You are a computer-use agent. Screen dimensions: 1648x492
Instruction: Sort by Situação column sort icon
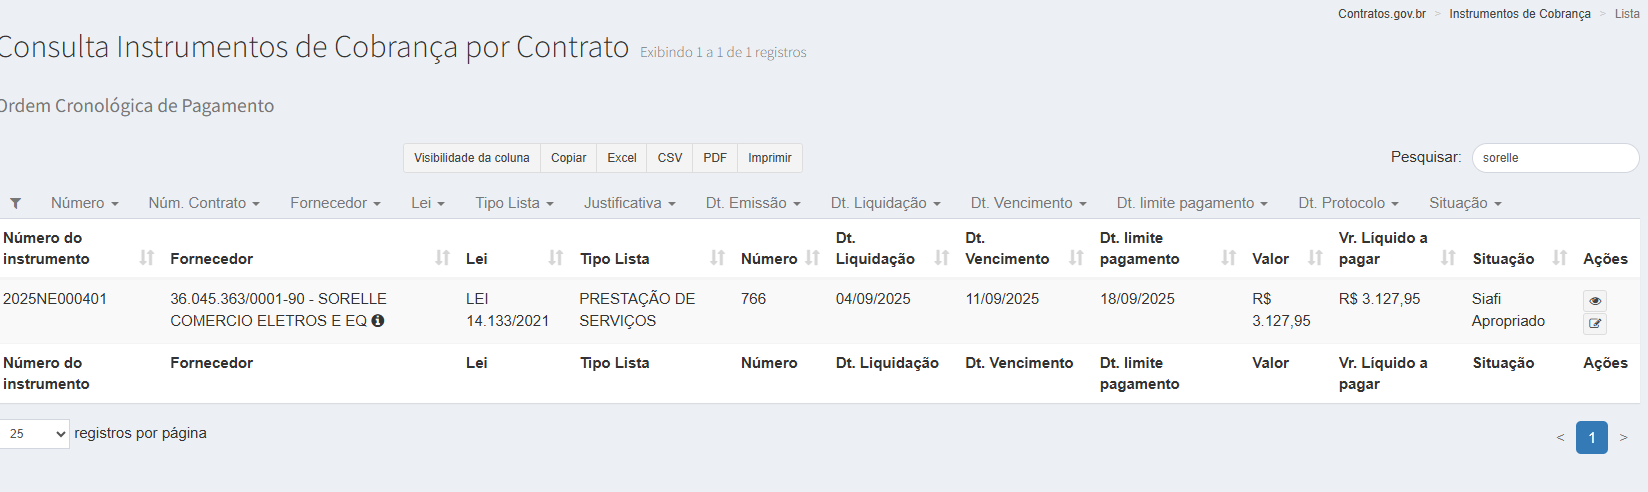(x=1559, y=258)
